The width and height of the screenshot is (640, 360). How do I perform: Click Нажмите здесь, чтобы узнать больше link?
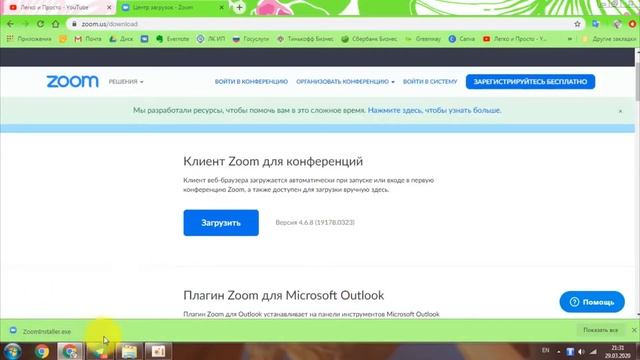434,111
